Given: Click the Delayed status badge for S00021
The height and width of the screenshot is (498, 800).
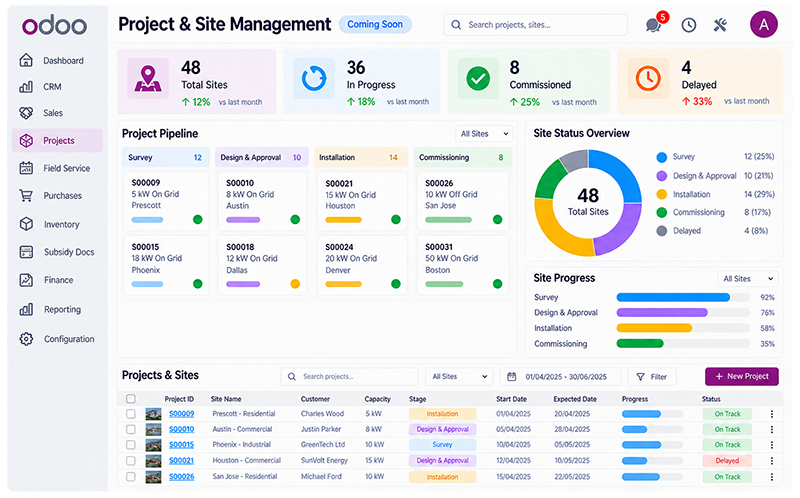Looking at the screenshot, I should point(727,460).
